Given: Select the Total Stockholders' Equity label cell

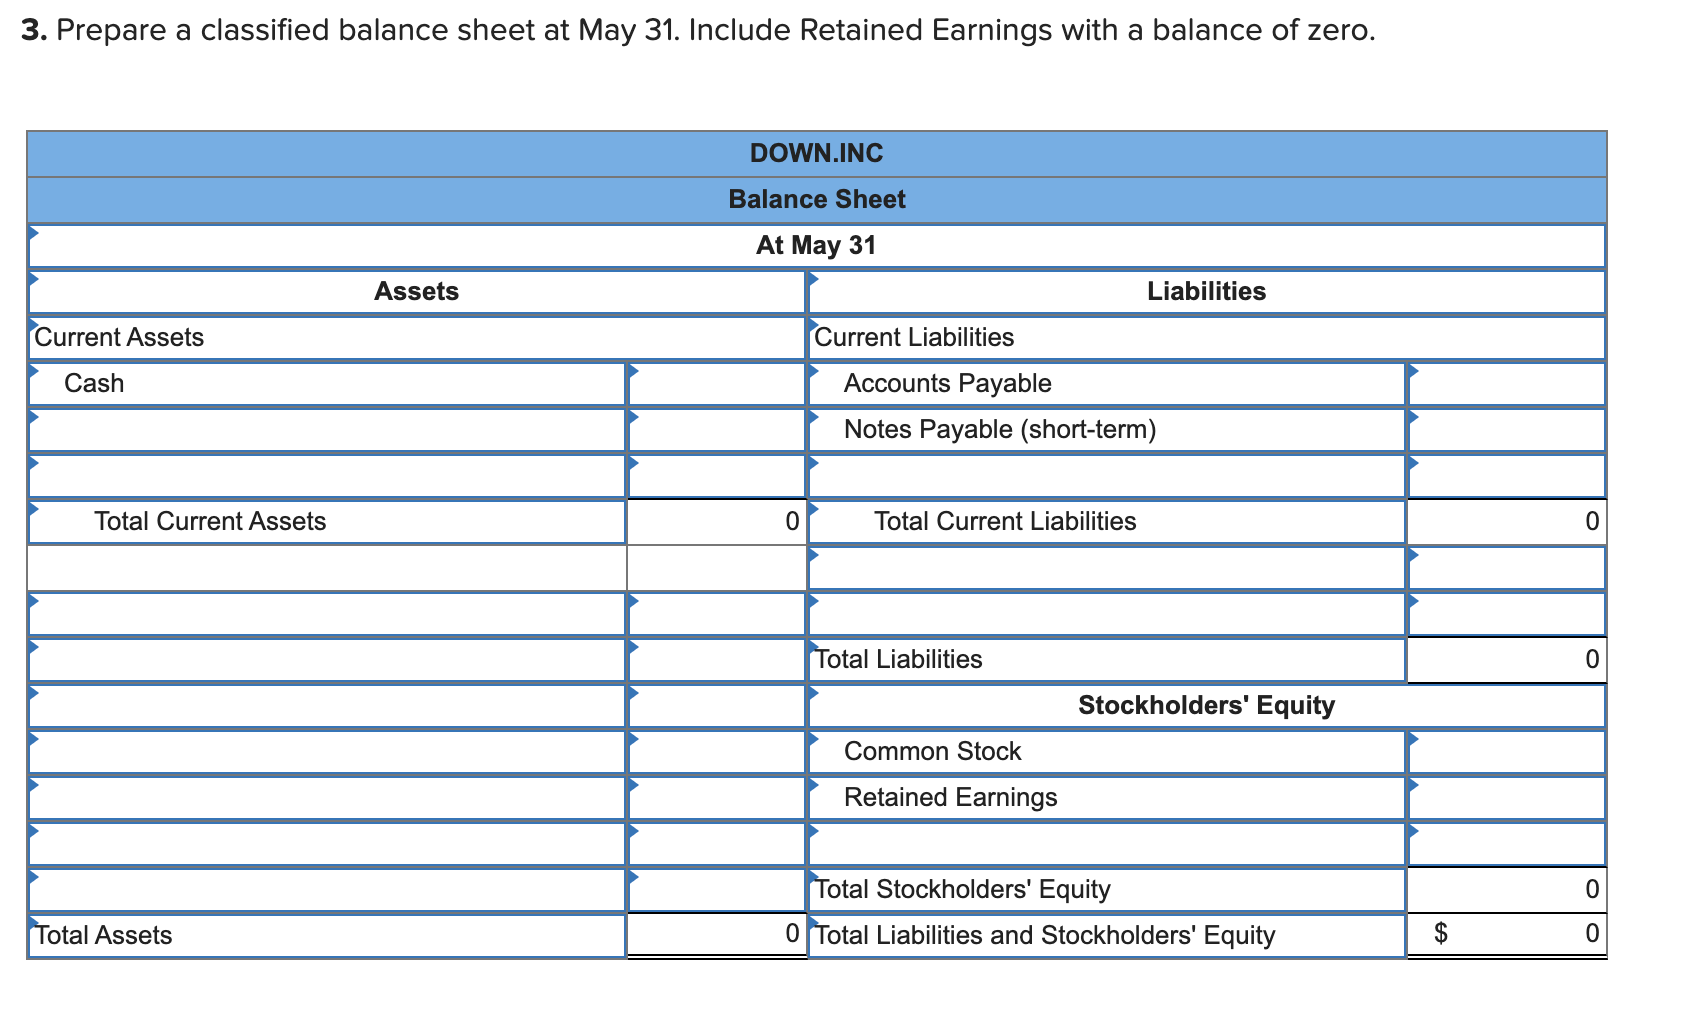Looking at the screenshot, I should coord(1106,890).
